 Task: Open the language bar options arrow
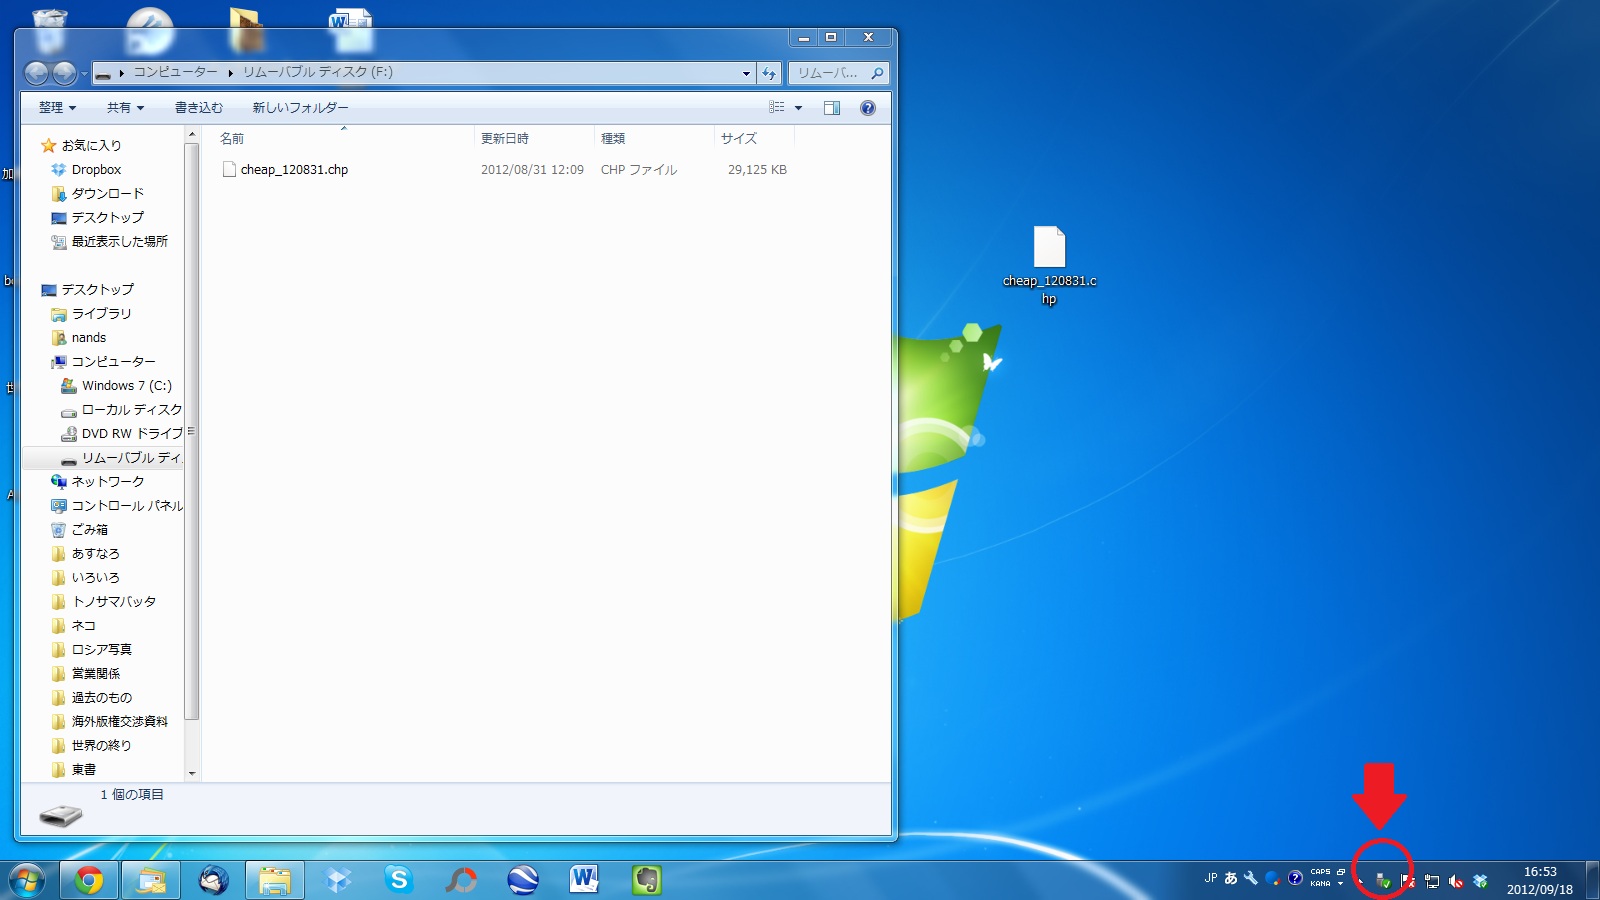[1341, 884]
